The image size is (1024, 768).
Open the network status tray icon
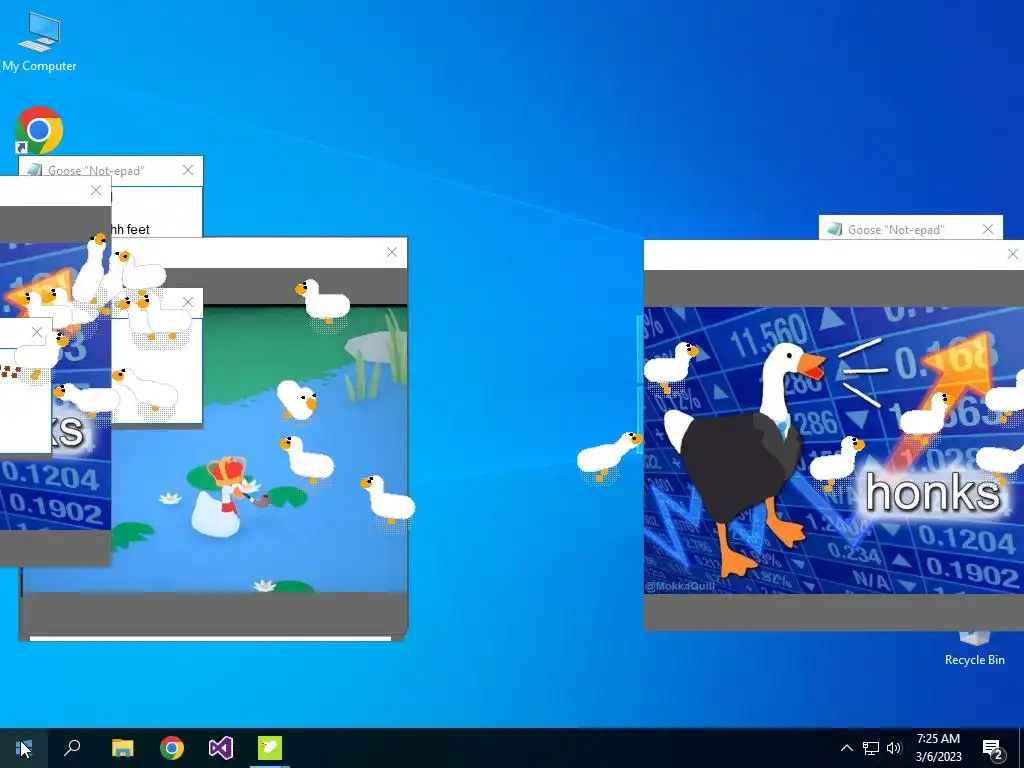point(871,748)
